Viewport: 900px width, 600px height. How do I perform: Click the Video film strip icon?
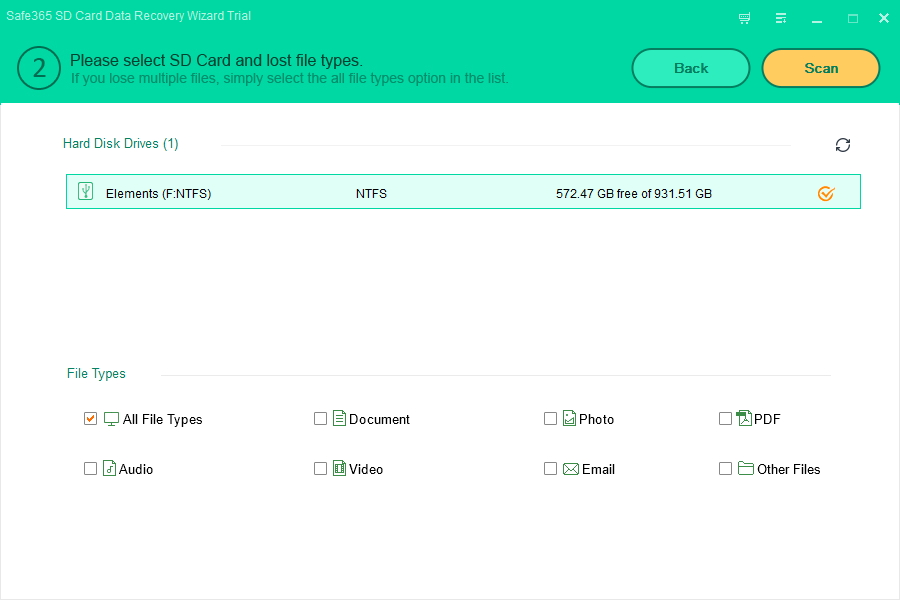click(339, 468)
